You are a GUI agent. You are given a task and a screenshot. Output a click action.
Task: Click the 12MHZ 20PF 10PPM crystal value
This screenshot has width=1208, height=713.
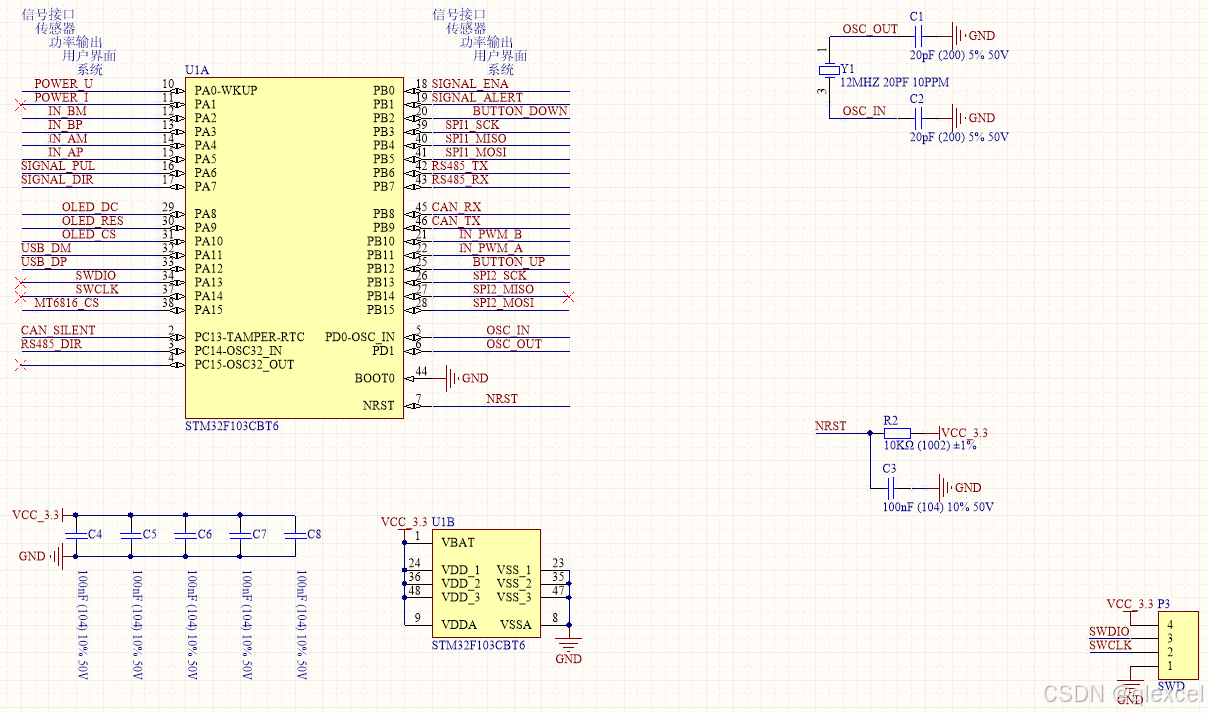tap(894, 83)
